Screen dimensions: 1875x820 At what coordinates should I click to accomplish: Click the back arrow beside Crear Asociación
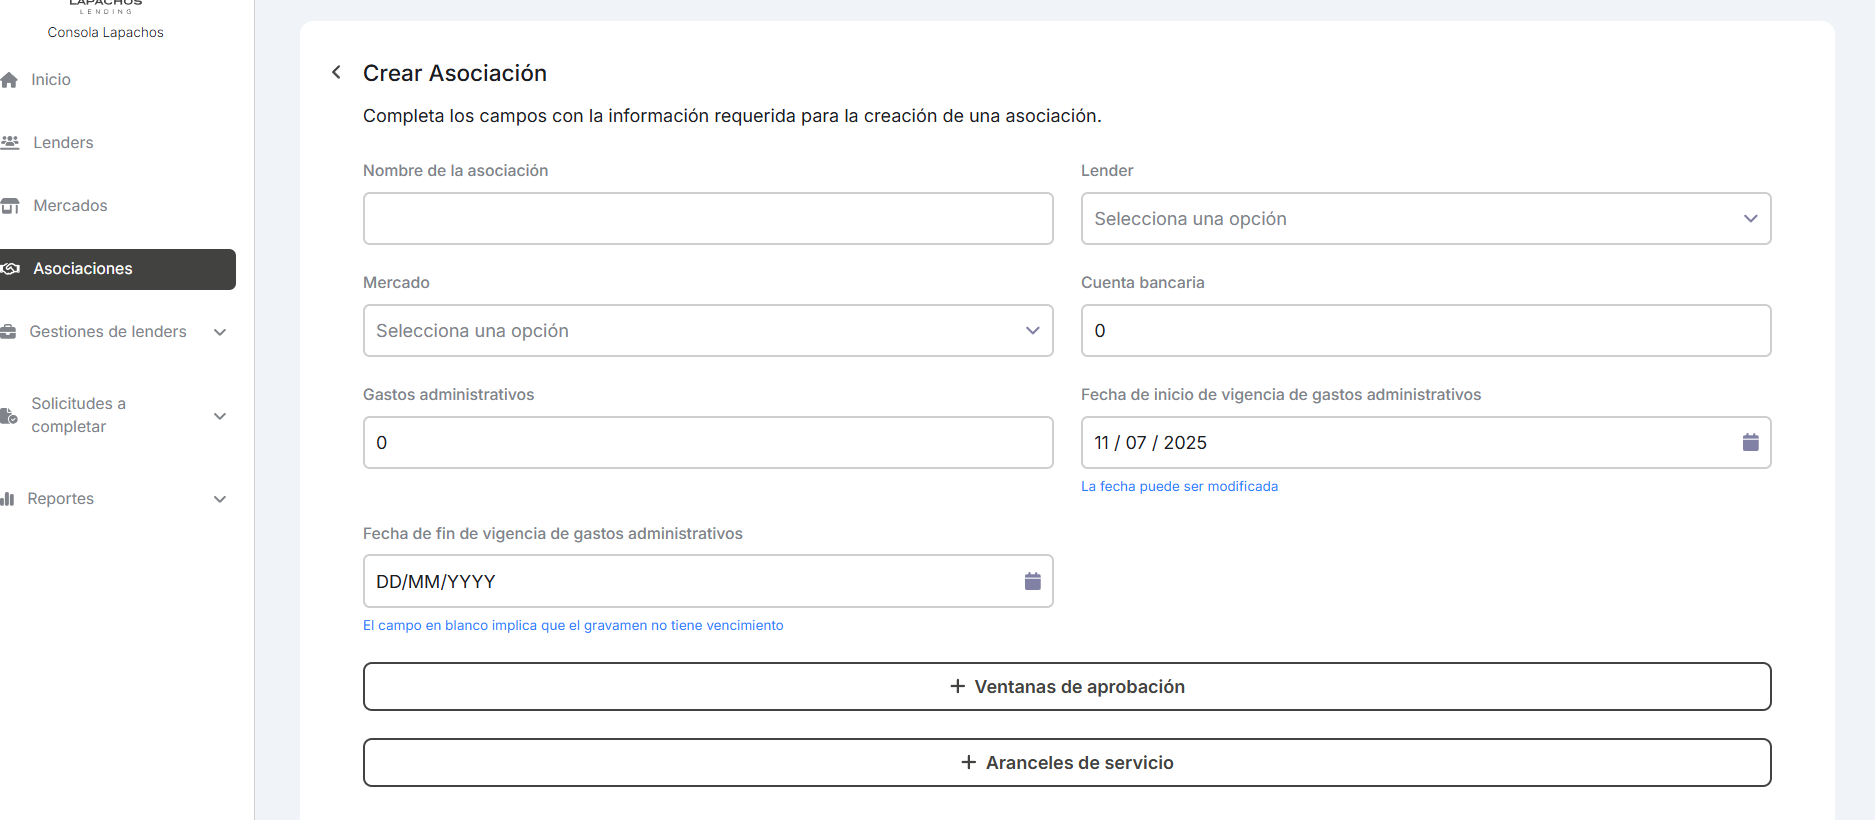click(337, 72)
